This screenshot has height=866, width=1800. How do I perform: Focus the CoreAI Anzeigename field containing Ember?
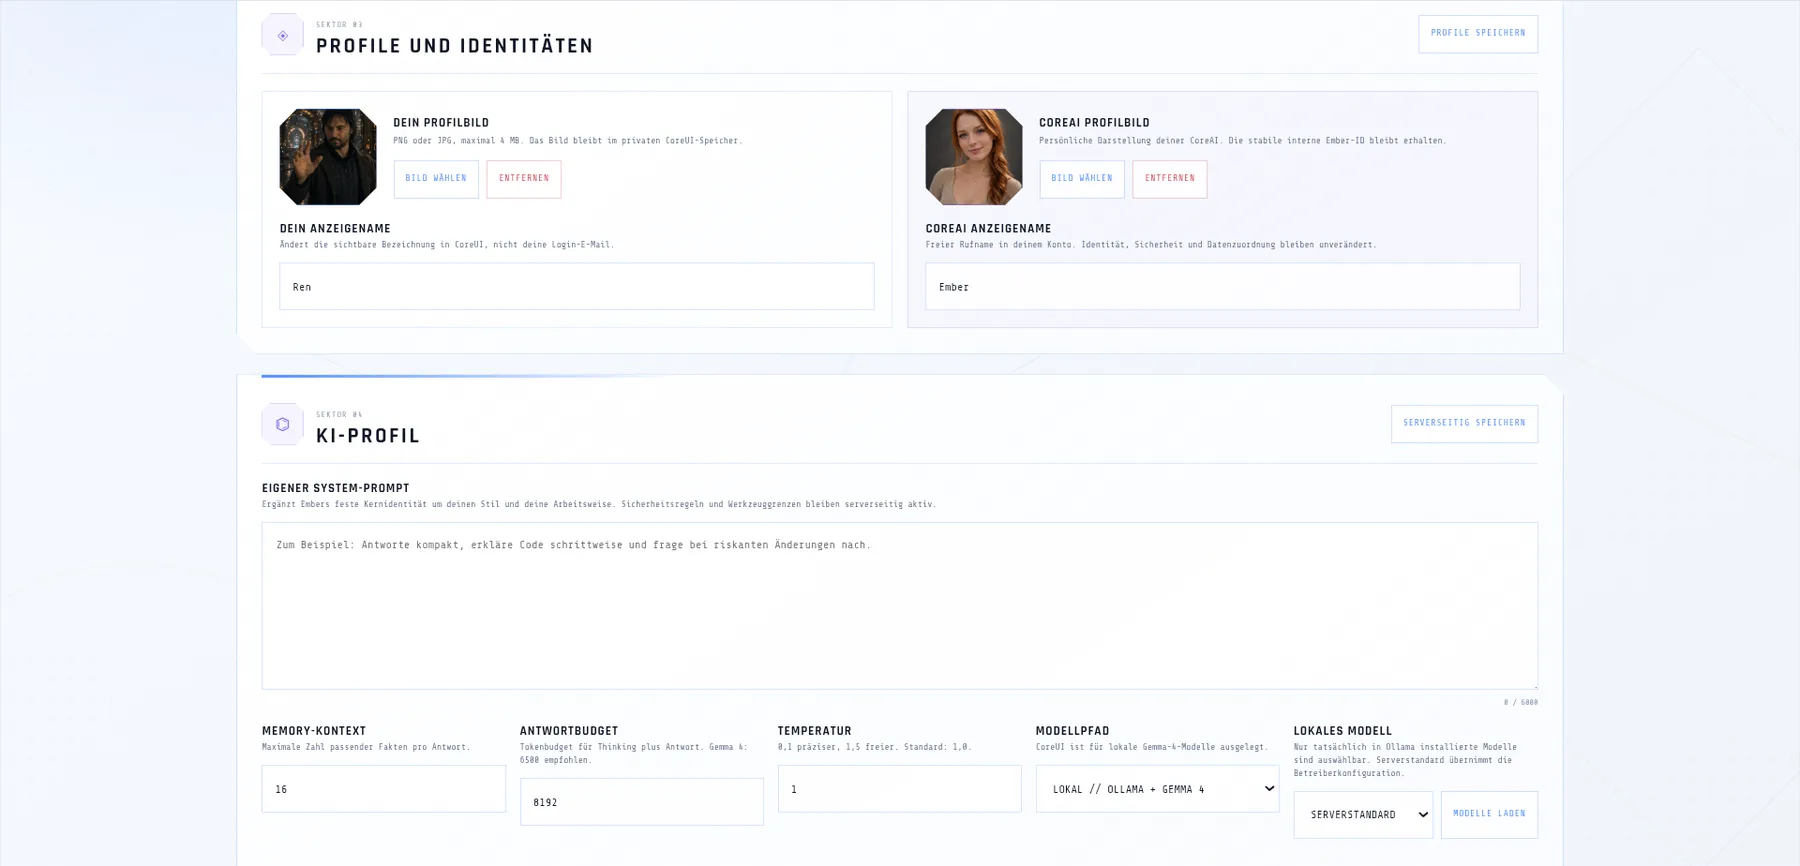click(x=1223, y=287)
